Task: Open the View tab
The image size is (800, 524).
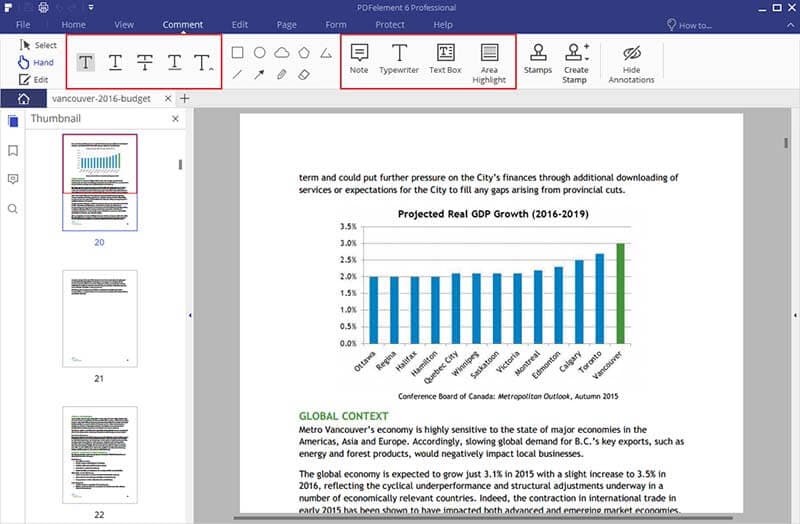Action: pyautogui.click(x=124, y=24)
